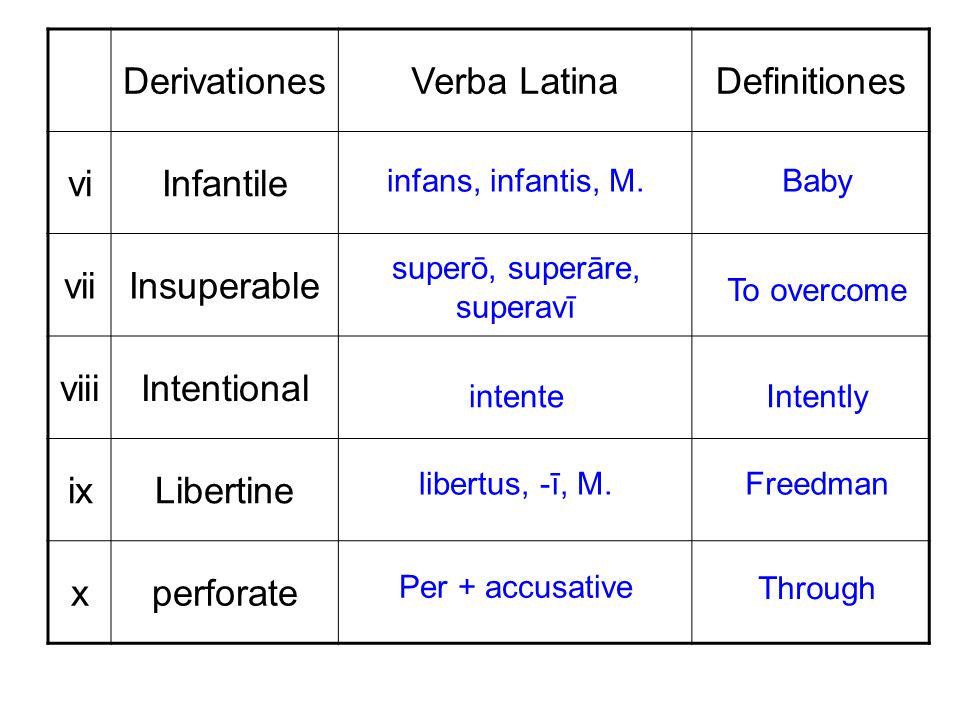
Task: Click row numeral viii
Action: pos(80,389)
